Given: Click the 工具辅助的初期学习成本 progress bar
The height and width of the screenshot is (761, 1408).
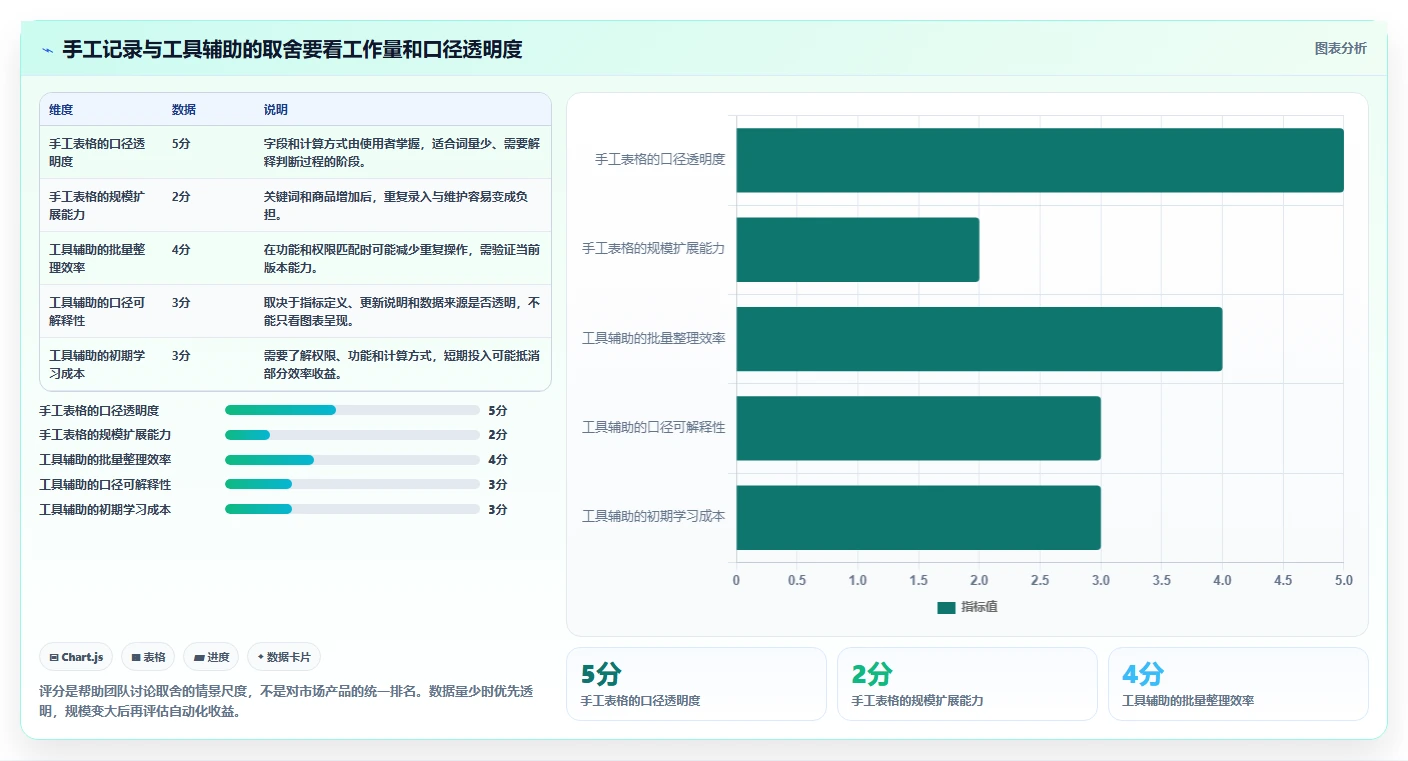Looking at the screenshot, I should 352,509.
